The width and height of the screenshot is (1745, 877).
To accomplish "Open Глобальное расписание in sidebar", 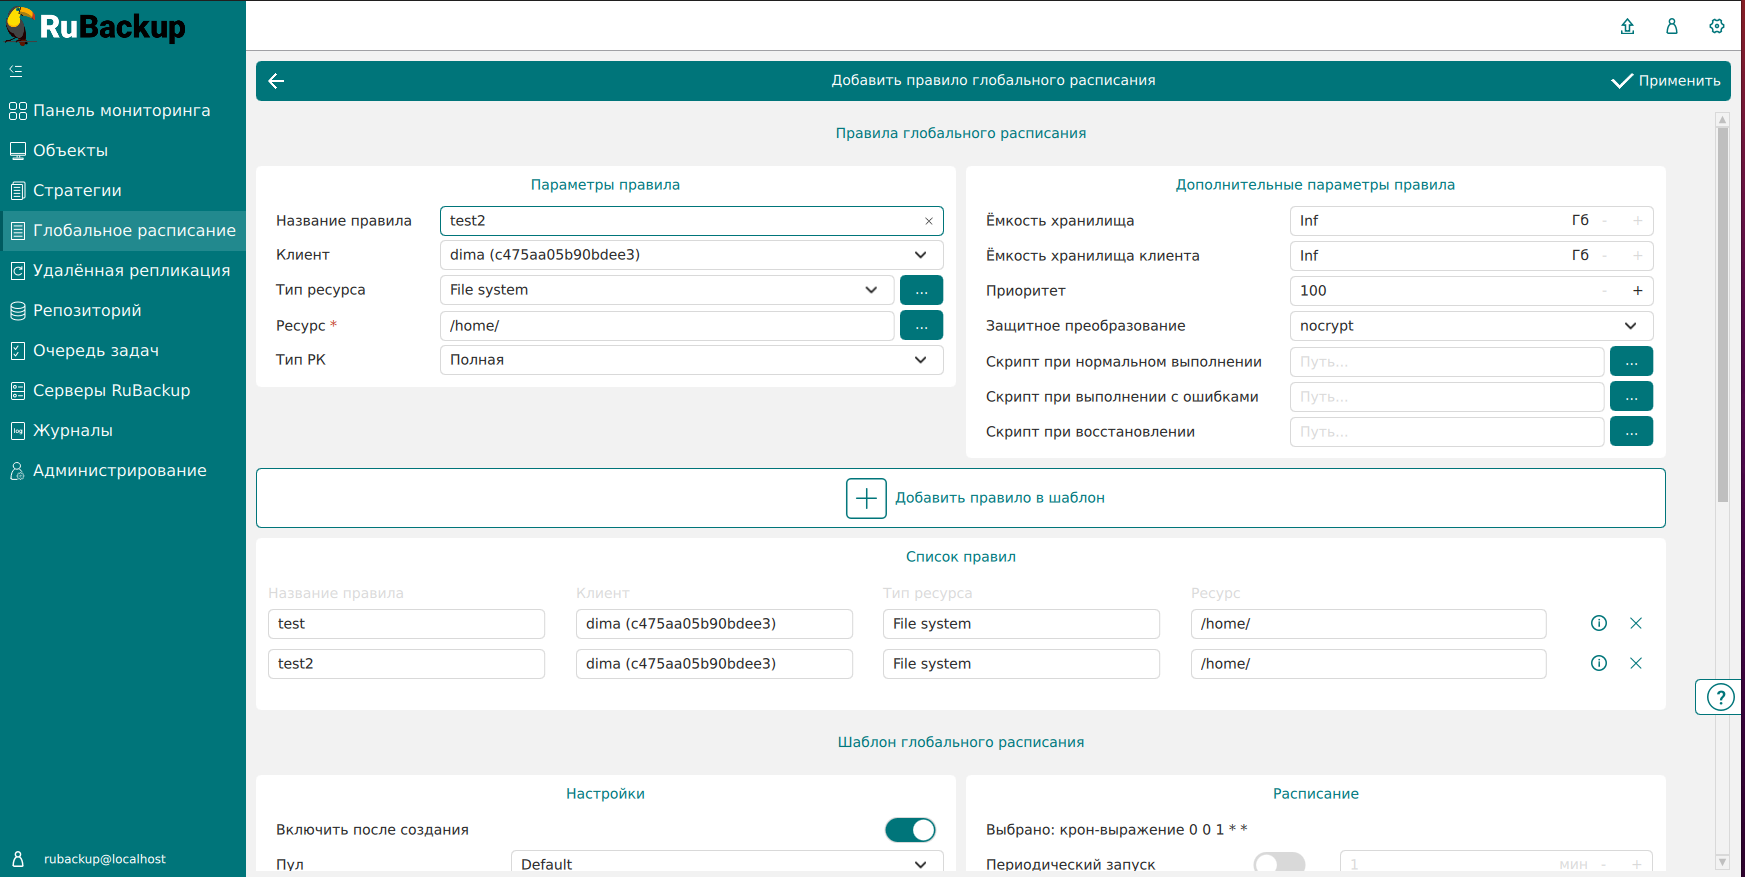I will click(123, 231).
